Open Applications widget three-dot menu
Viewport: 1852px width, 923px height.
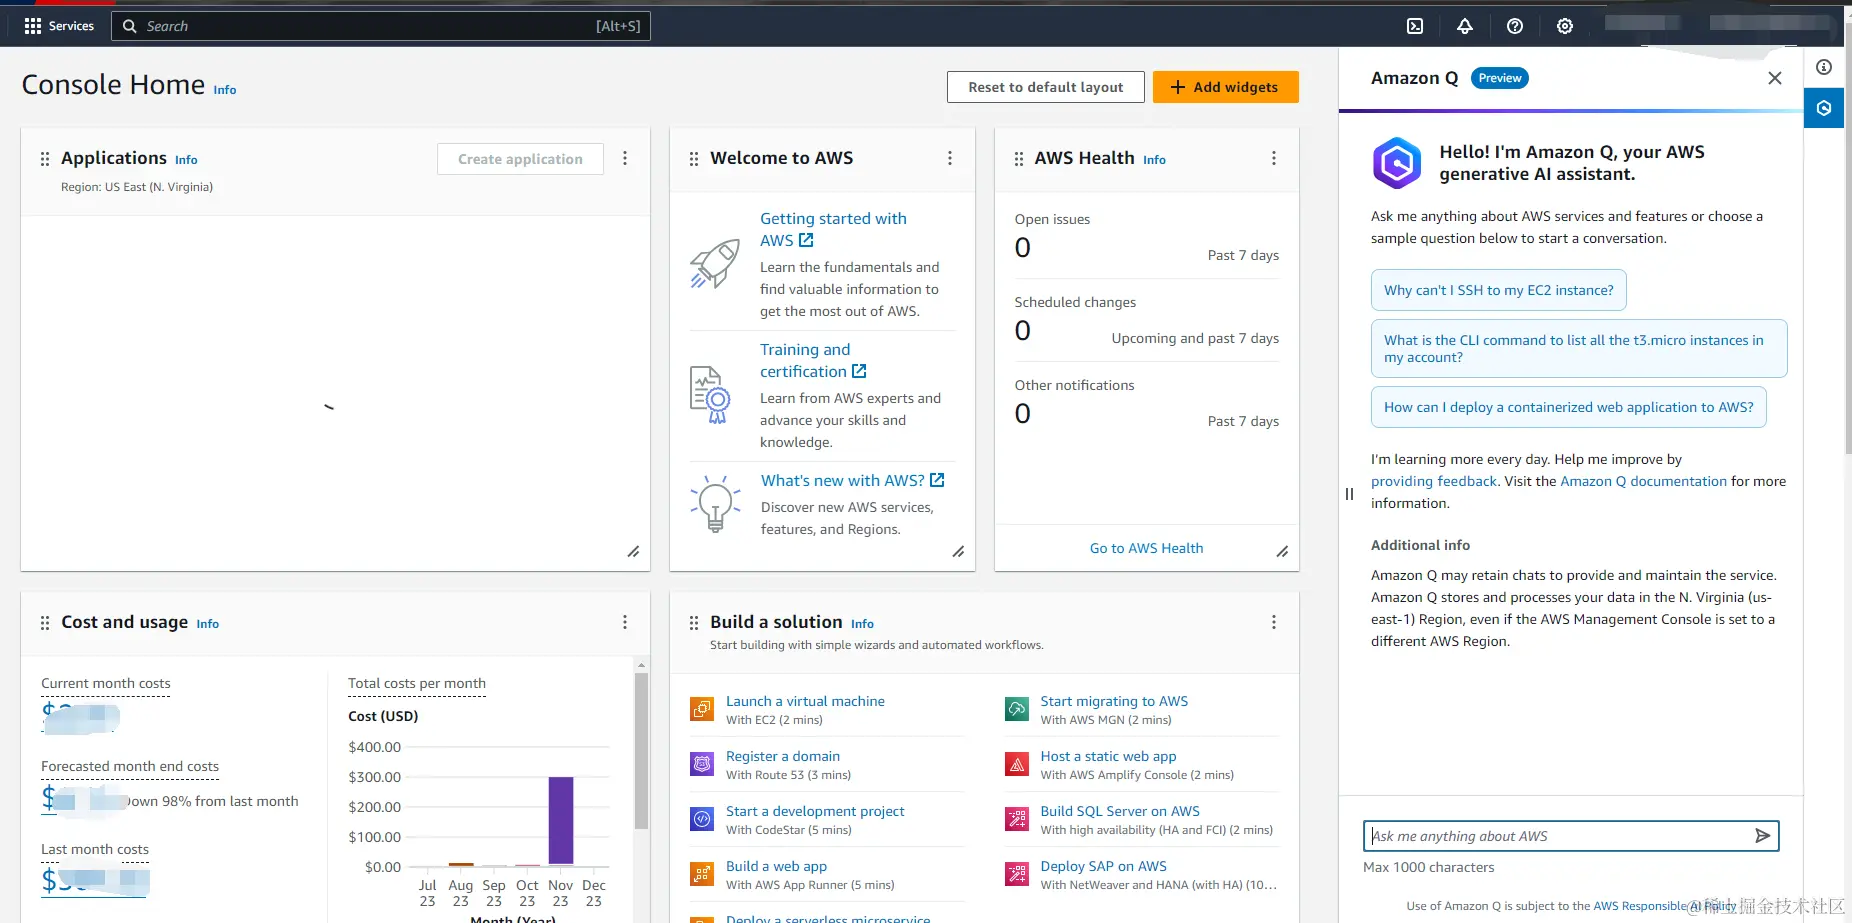[x=625, y=158]
